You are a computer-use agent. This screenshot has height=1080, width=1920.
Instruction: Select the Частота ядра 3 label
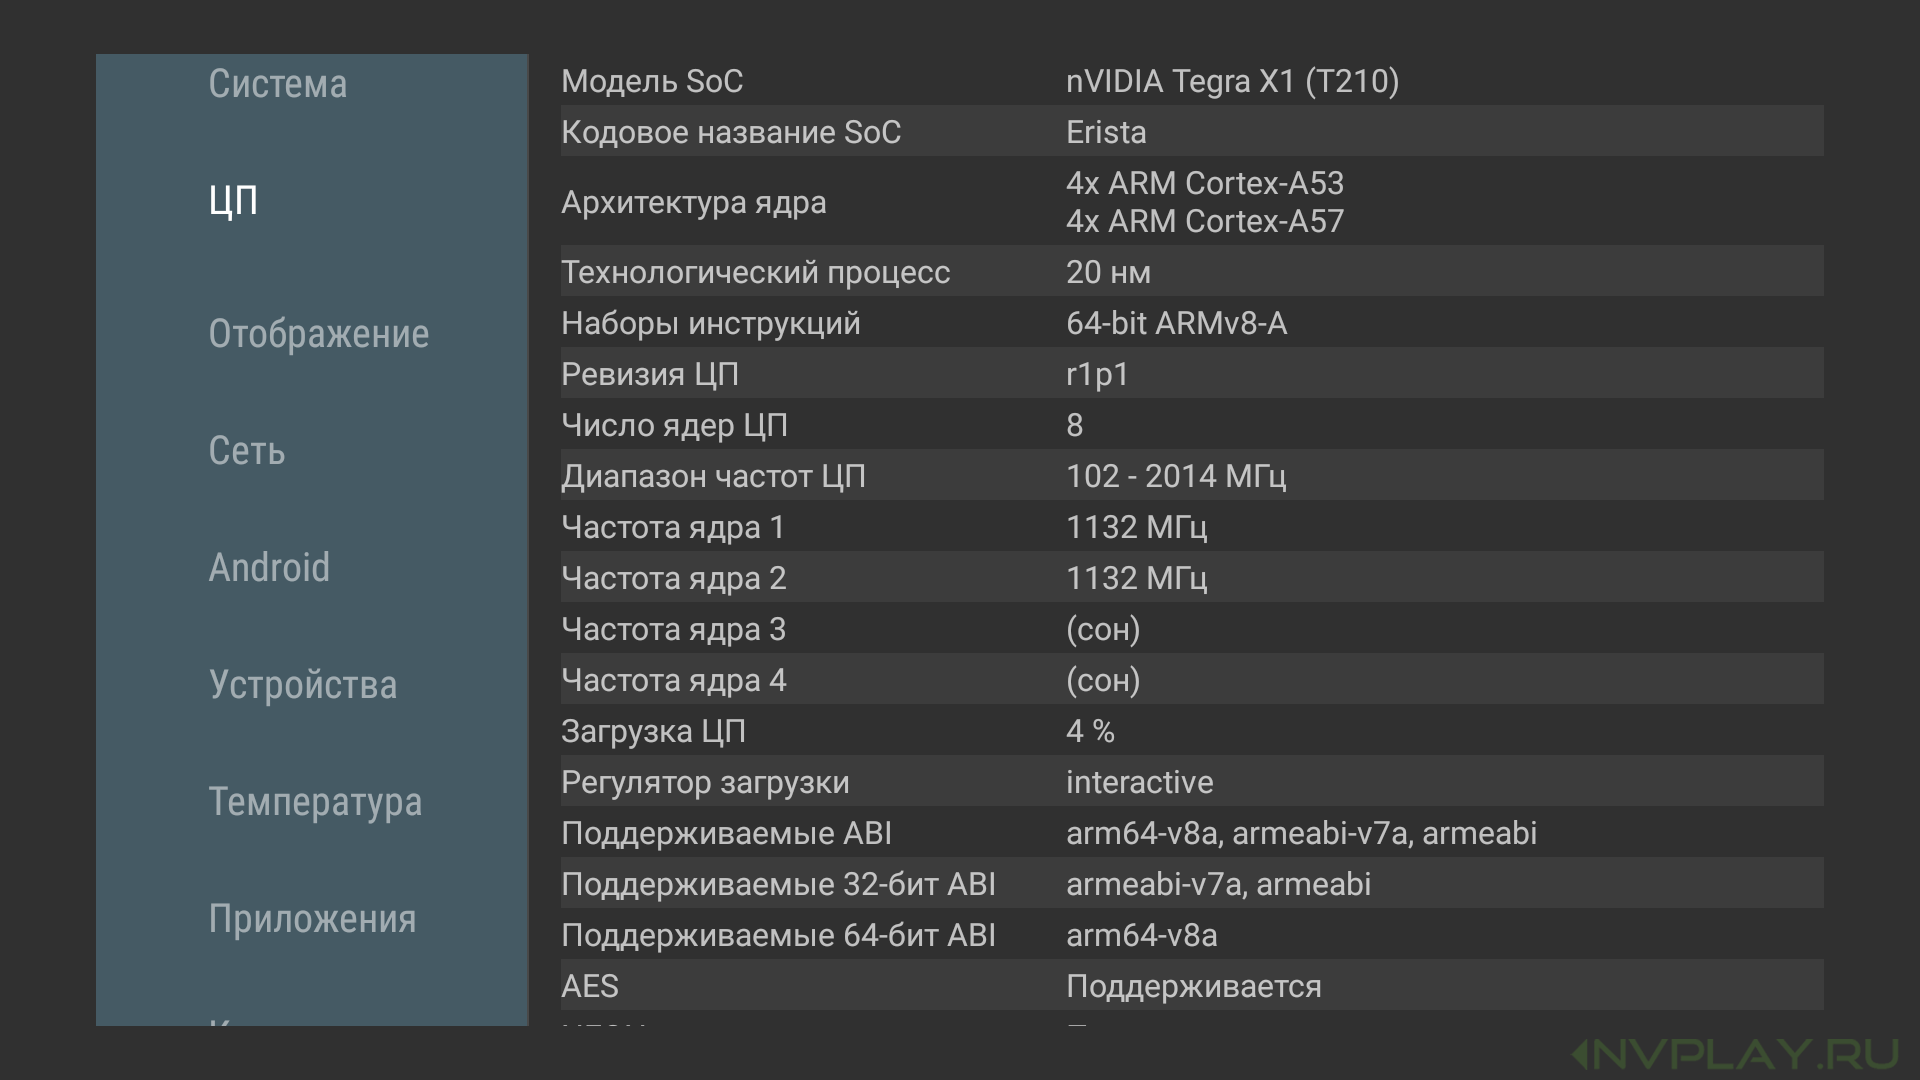(x=674, y=629)
